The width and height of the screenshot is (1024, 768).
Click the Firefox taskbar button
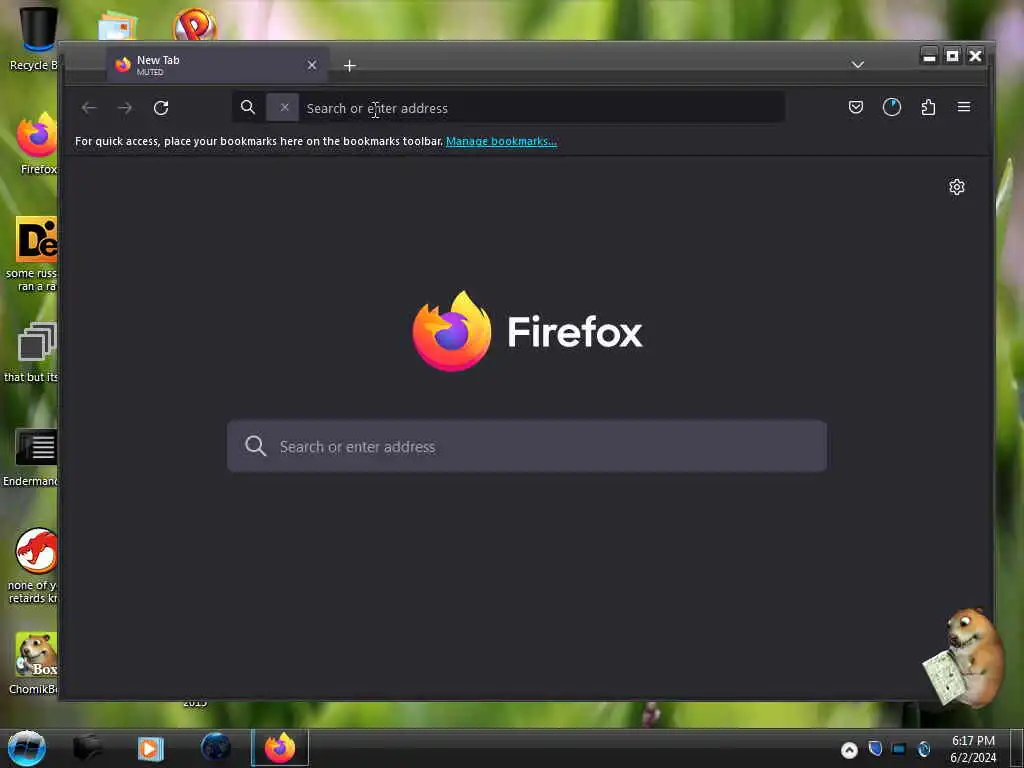pos(280,748)
